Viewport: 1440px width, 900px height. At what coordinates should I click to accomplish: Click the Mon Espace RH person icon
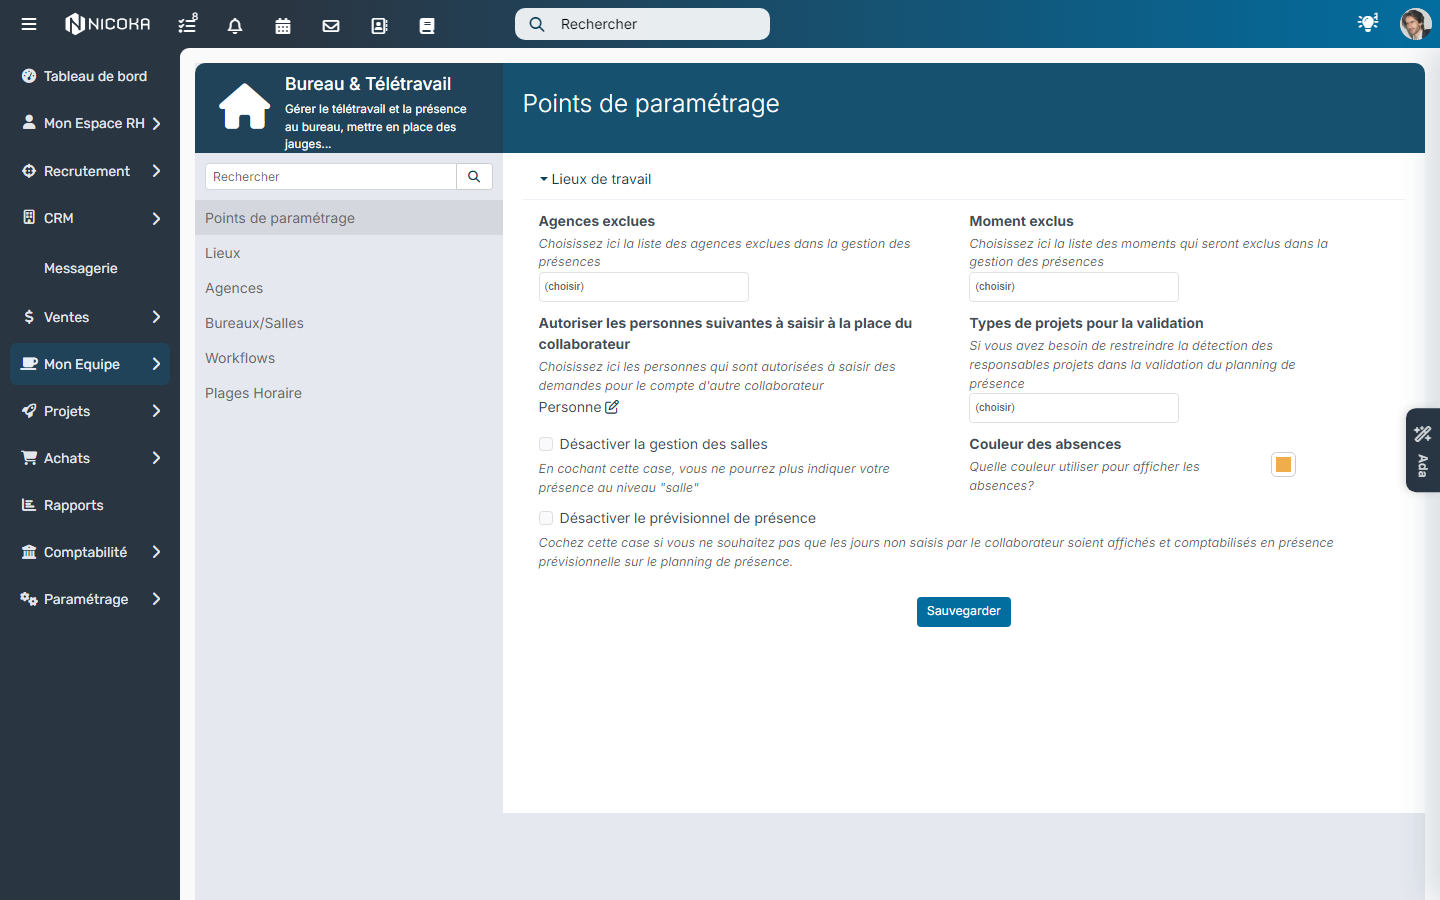(29, 122)
